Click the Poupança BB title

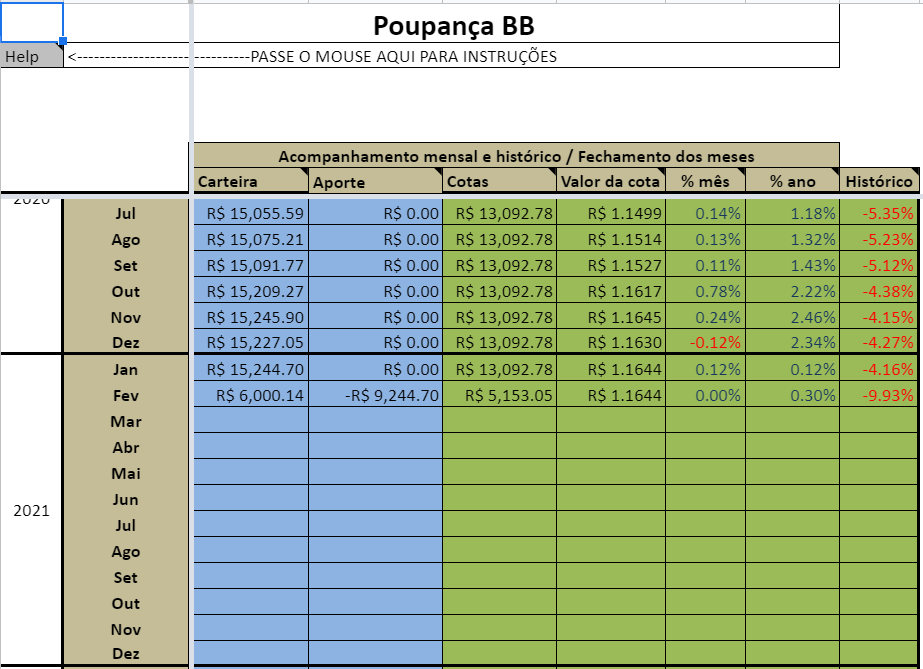pyautogui.click(x=454, y=25)
